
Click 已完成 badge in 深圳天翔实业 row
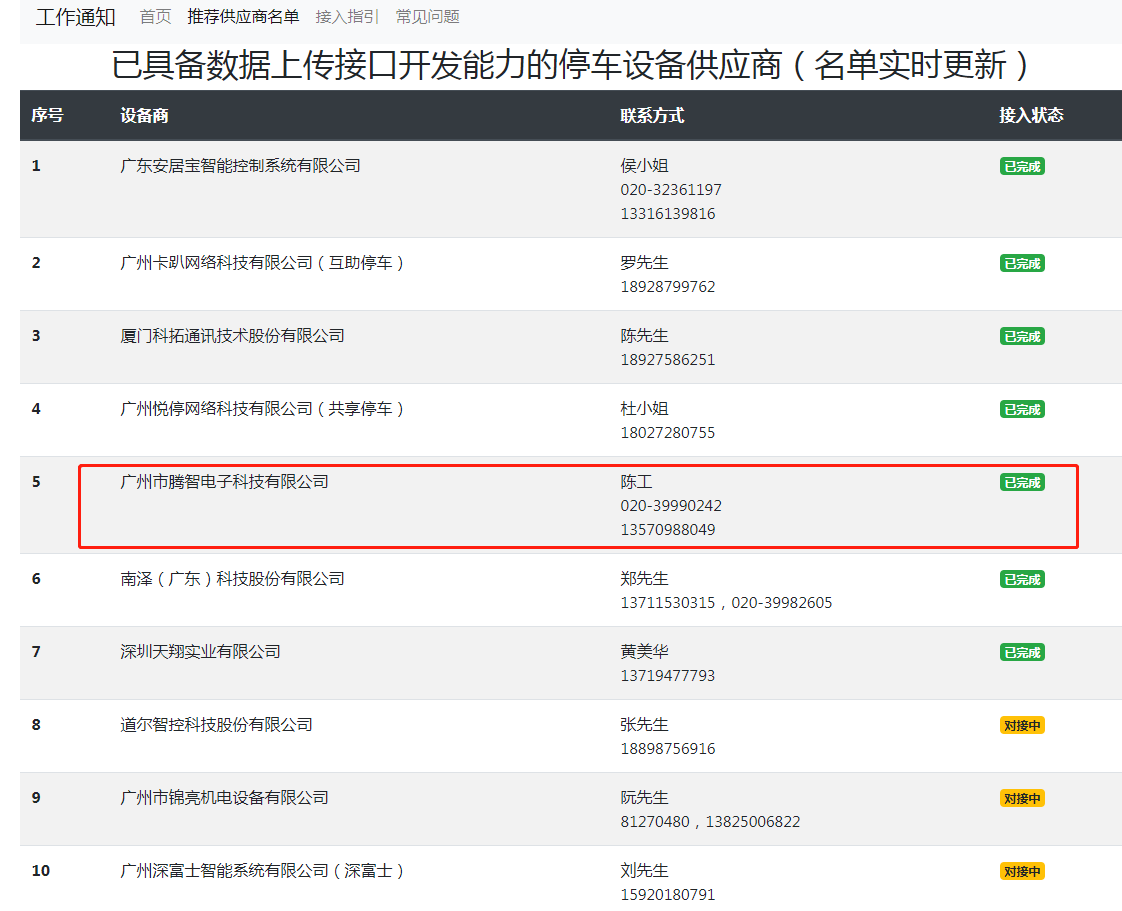[x=1022, y=653]
